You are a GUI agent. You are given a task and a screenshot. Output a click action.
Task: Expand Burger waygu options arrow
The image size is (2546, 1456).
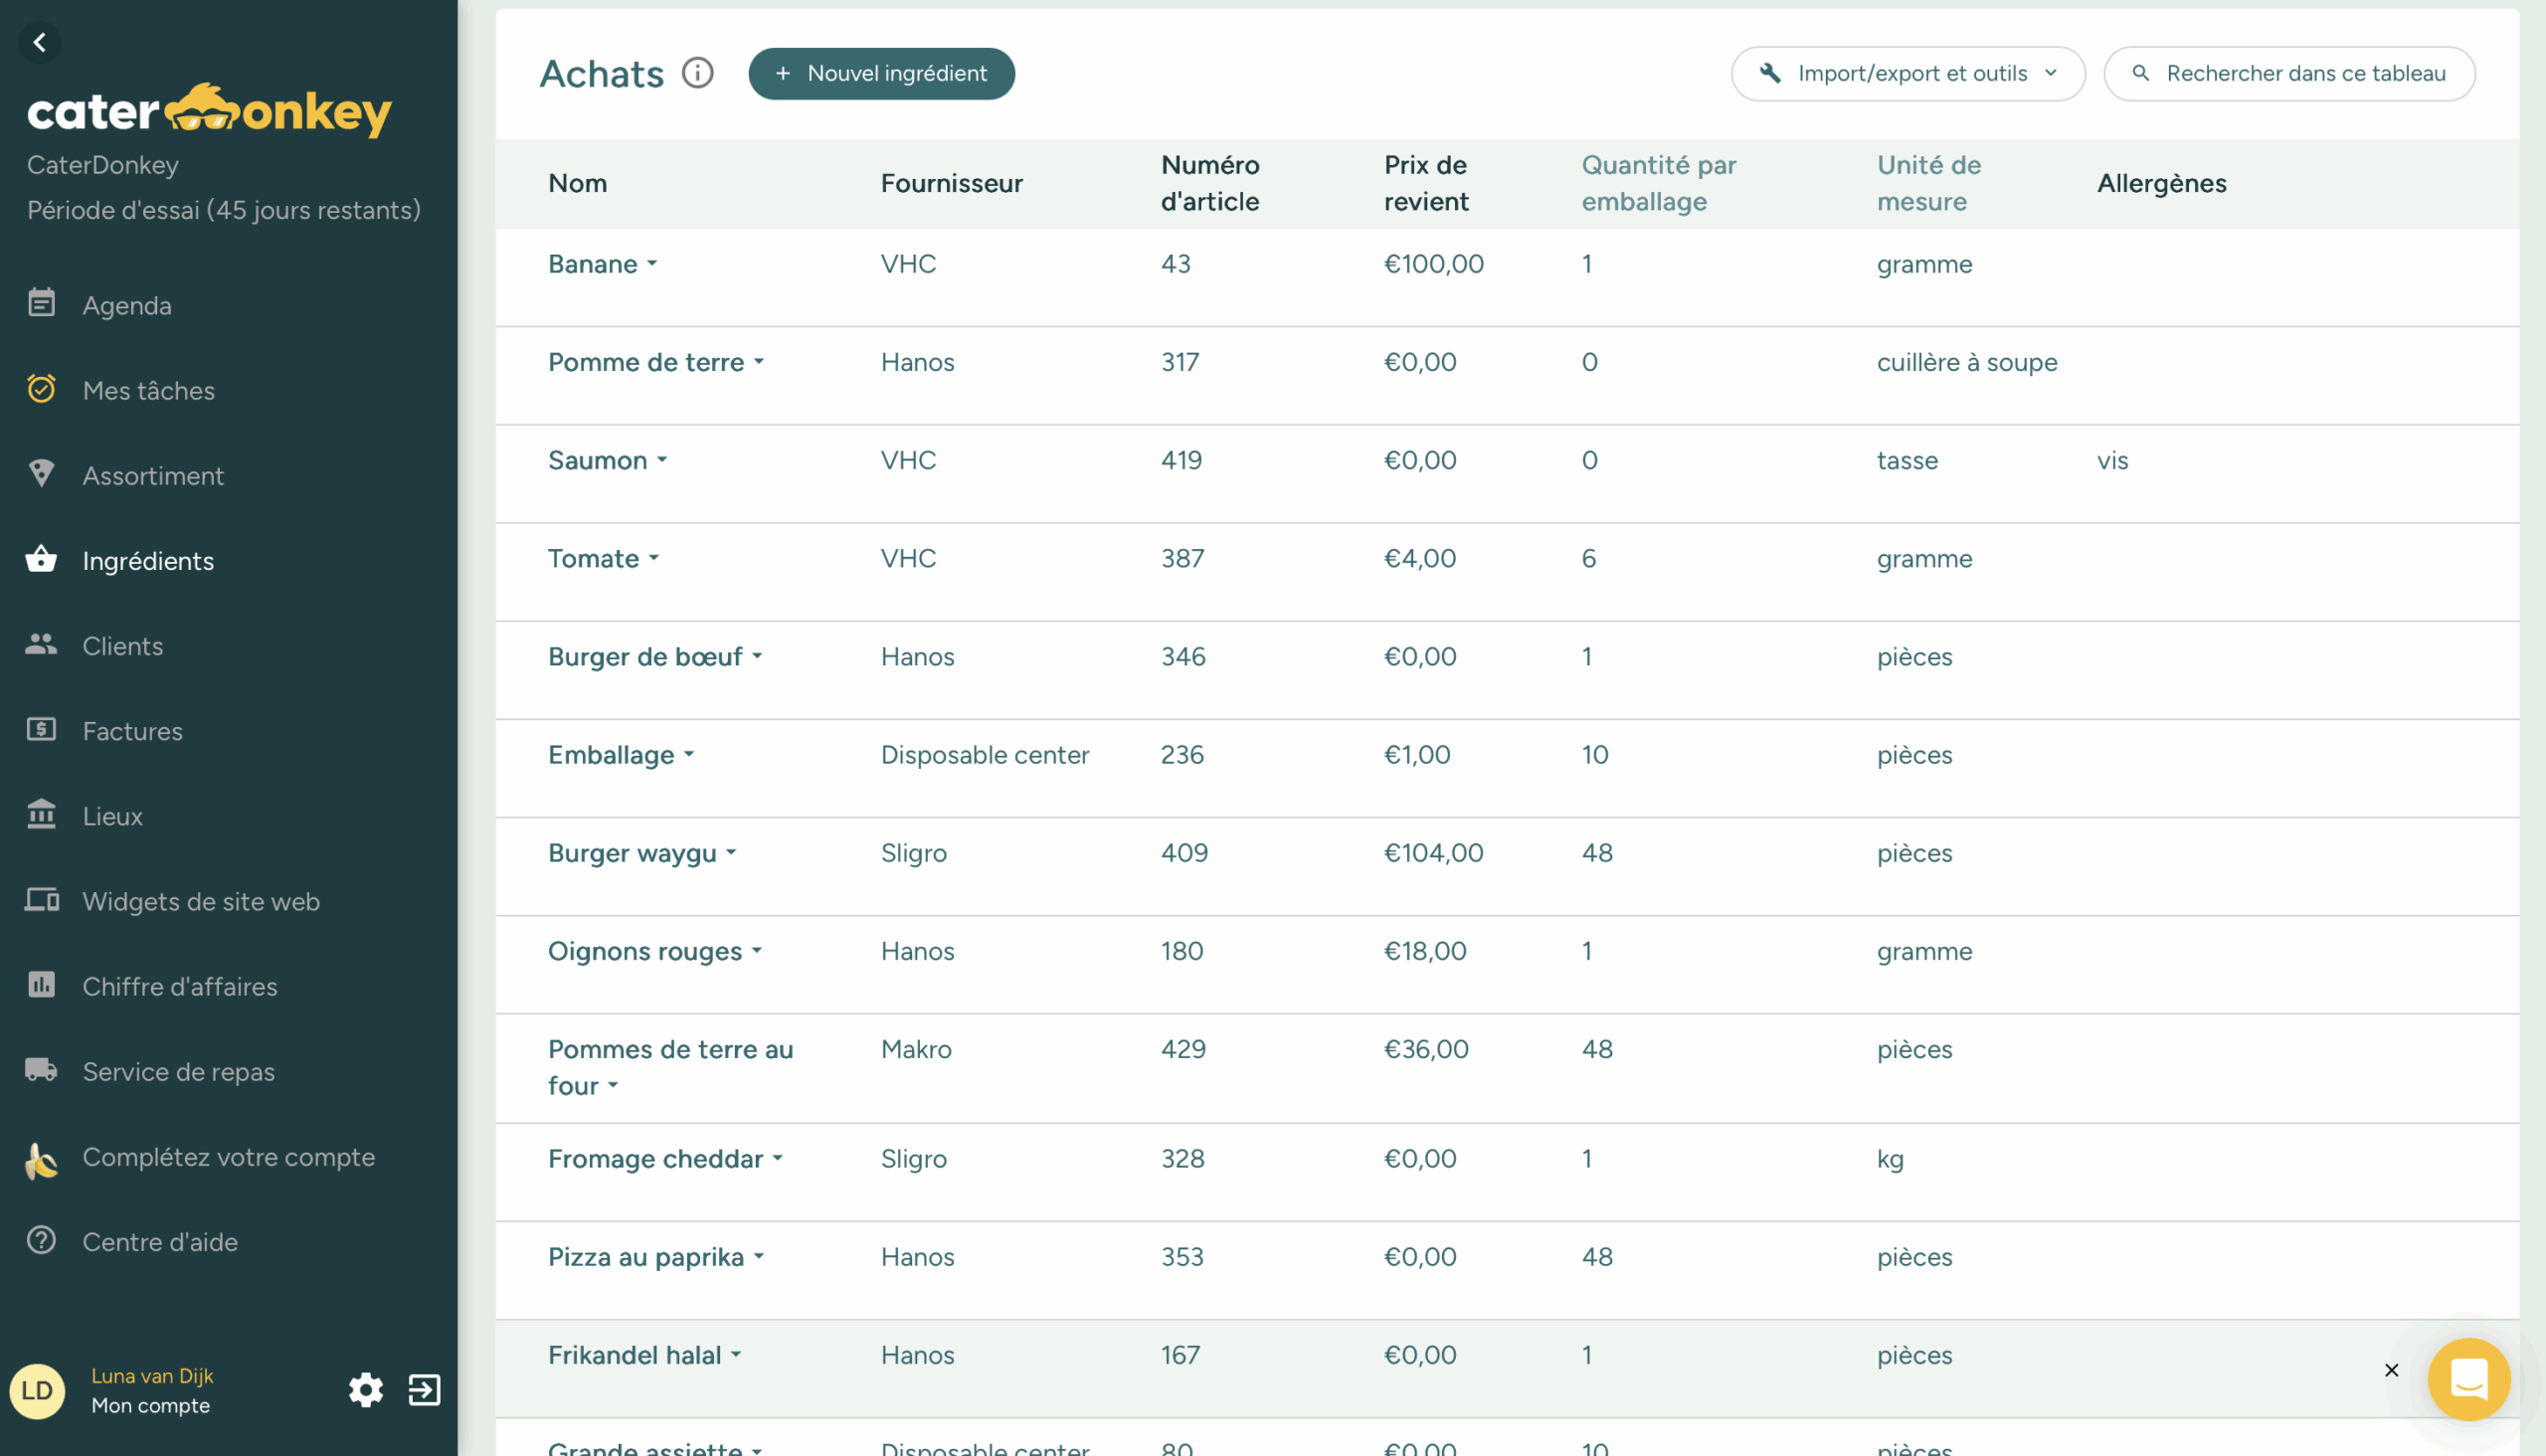tap(731, 853)
